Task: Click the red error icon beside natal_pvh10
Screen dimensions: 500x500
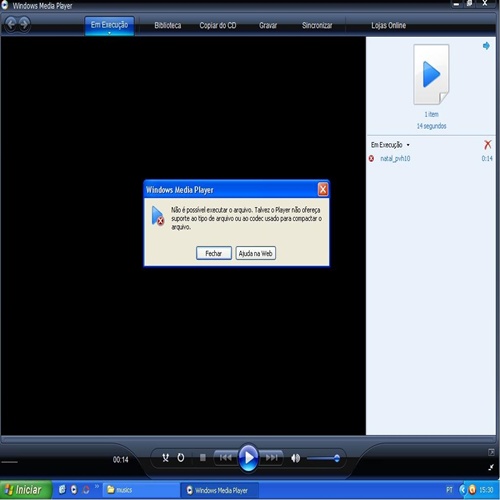Action: 371,158
